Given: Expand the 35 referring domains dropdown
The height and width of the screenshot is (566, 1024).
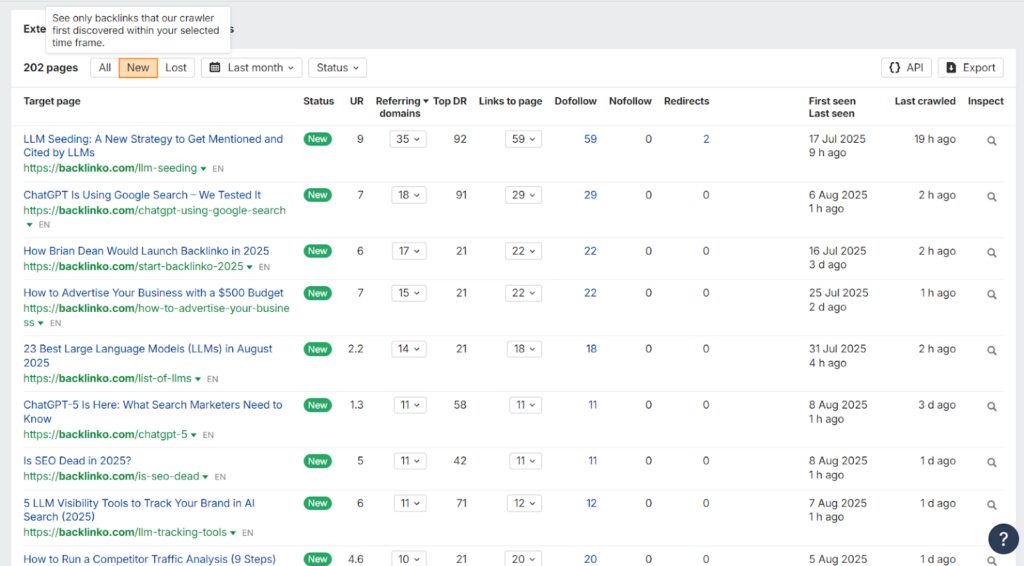Looking at the screenshot, I should (x=408, y=139).
